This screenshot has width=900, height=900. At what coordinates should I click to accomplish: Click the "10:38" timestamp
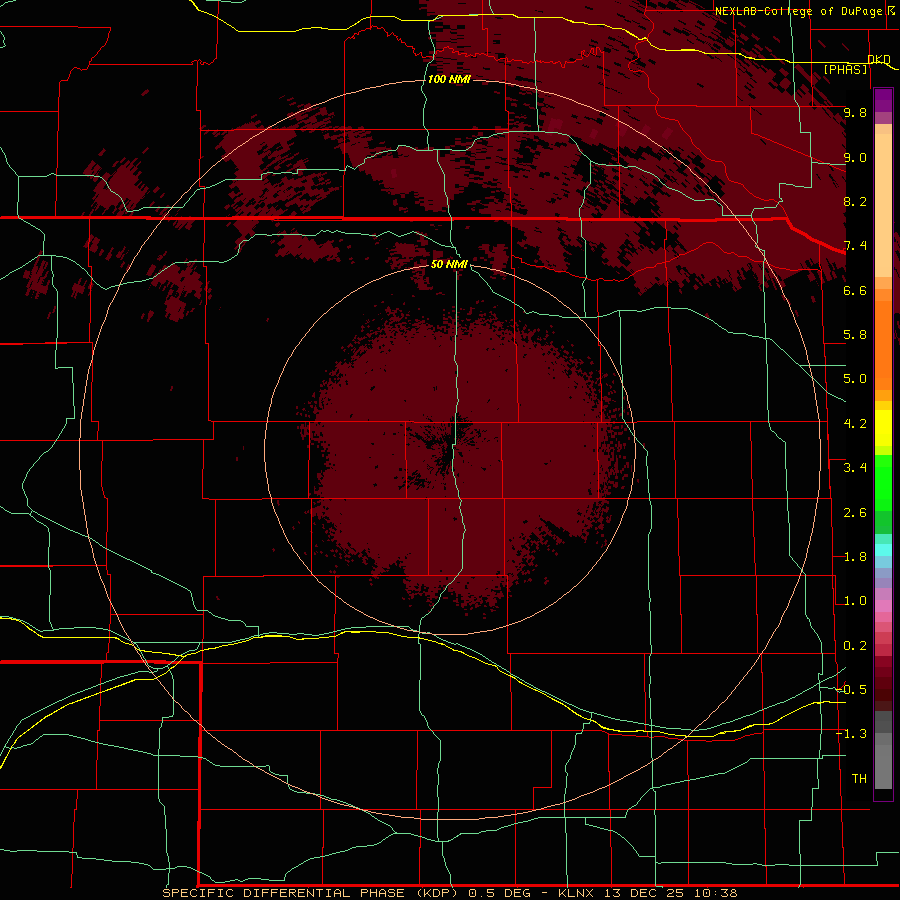tap(715, 893)
